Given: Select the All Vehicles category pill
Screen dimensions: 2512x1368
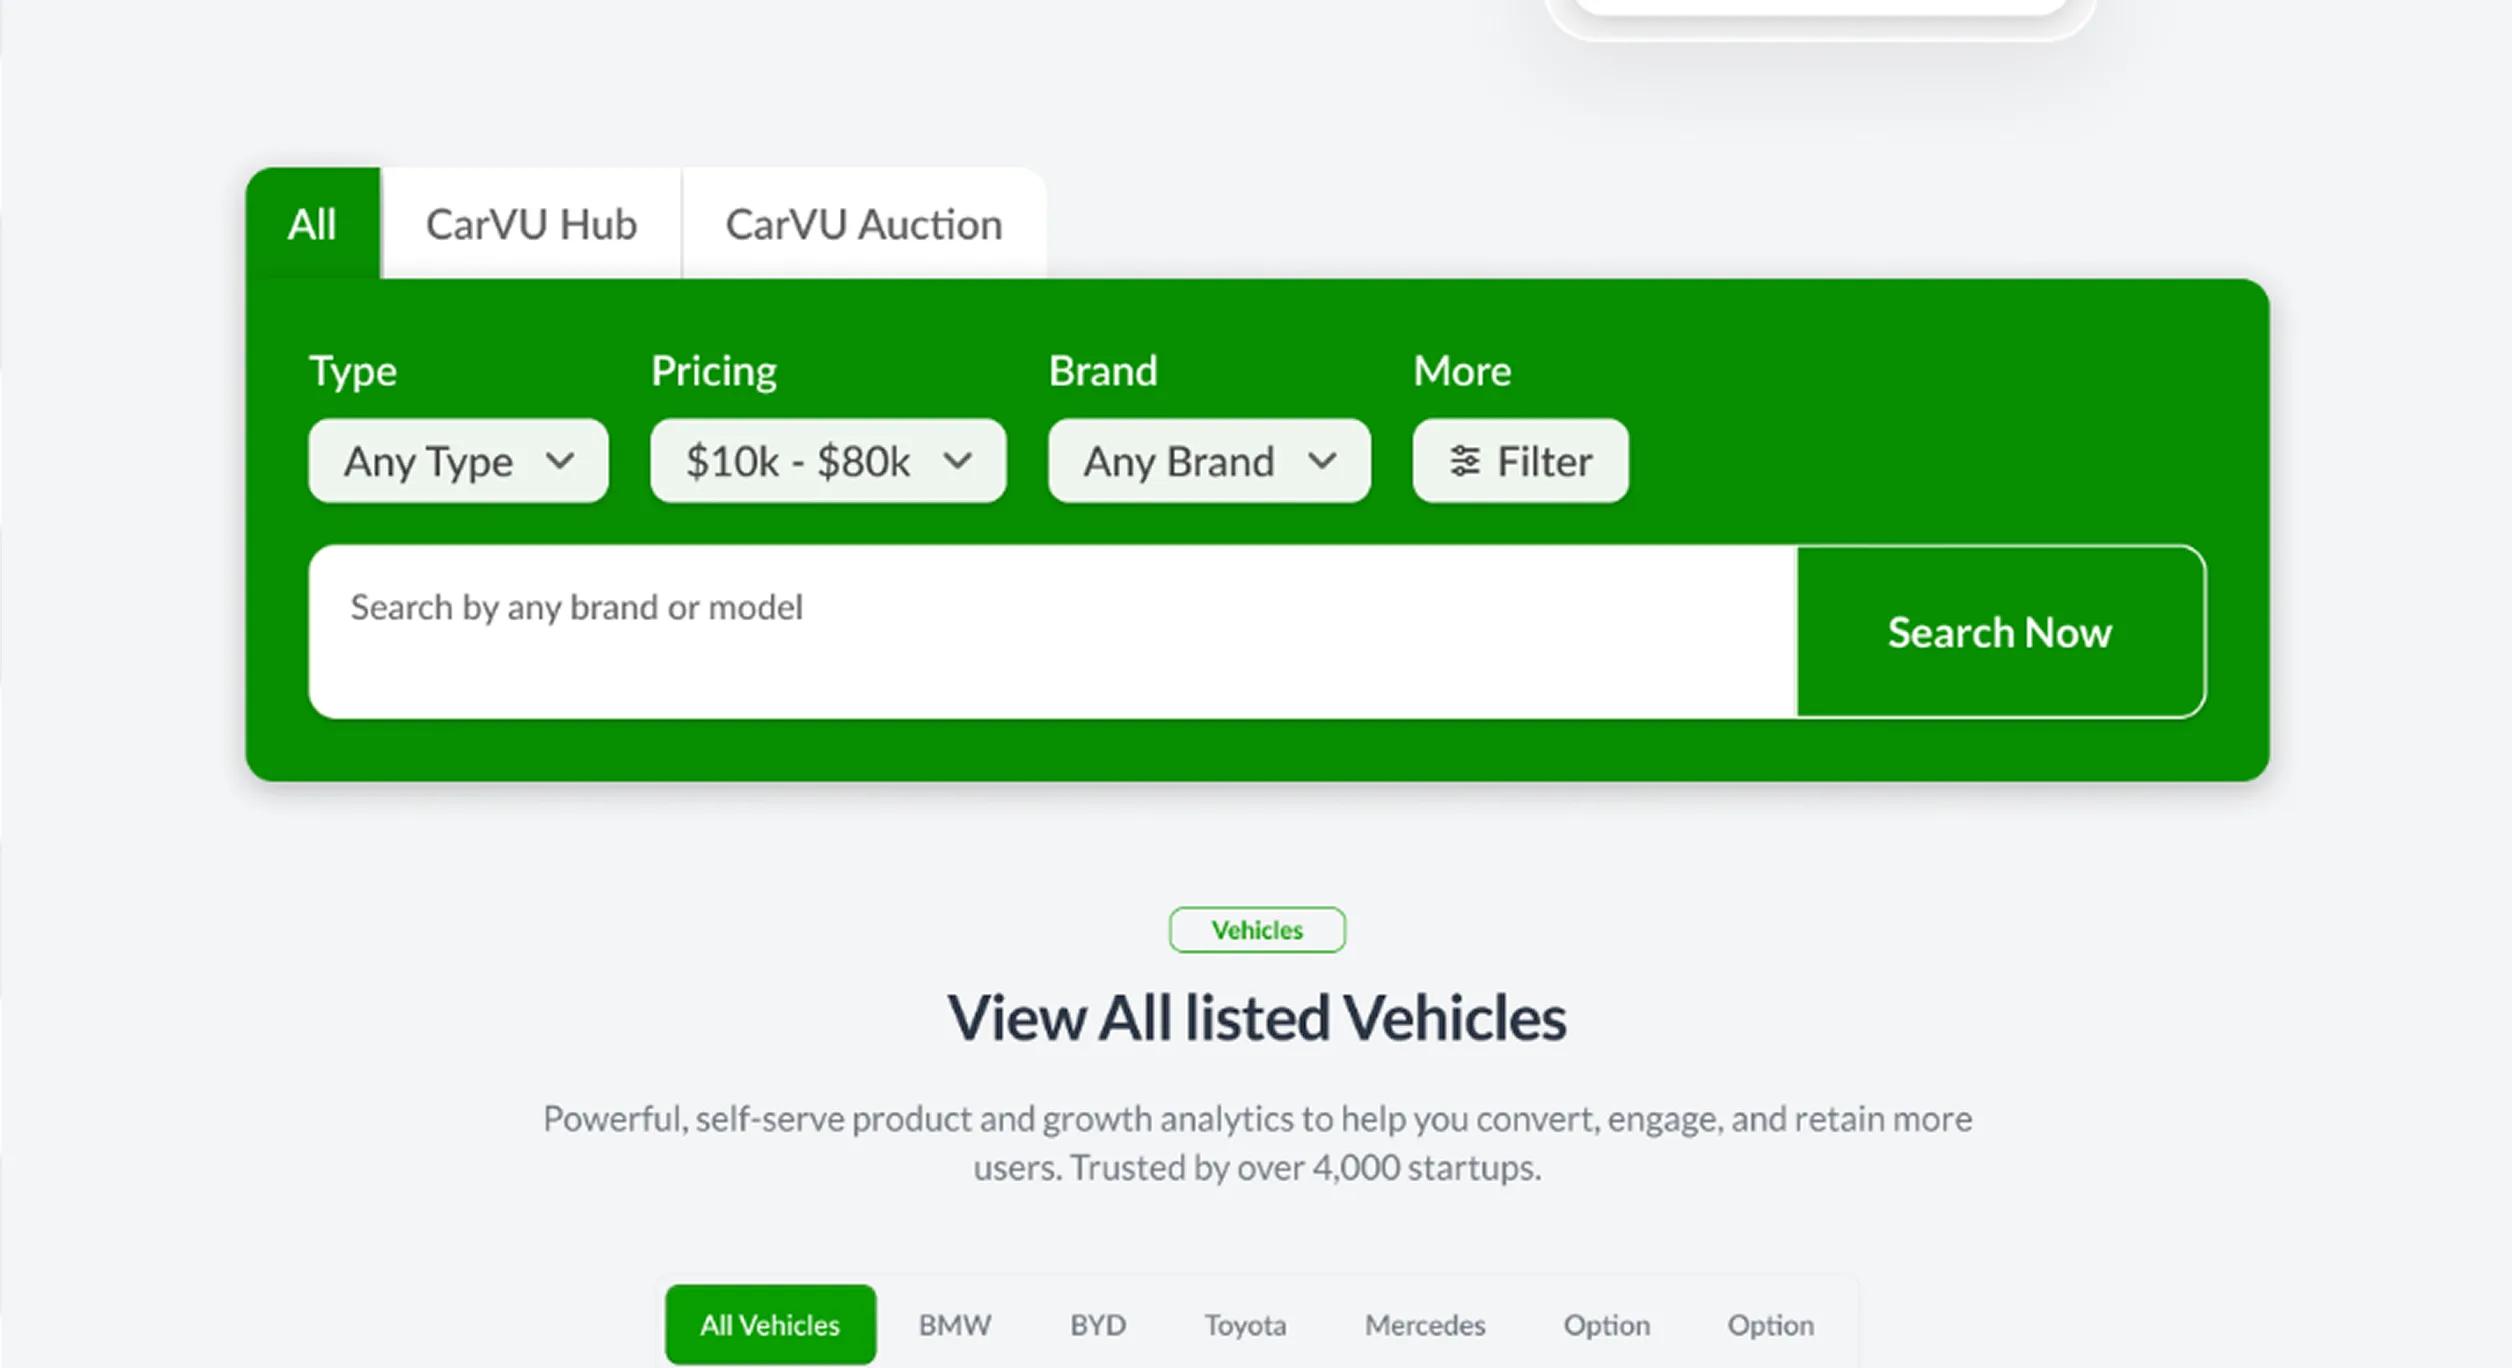Looking at the screenshot, I should click(770, 1325).
